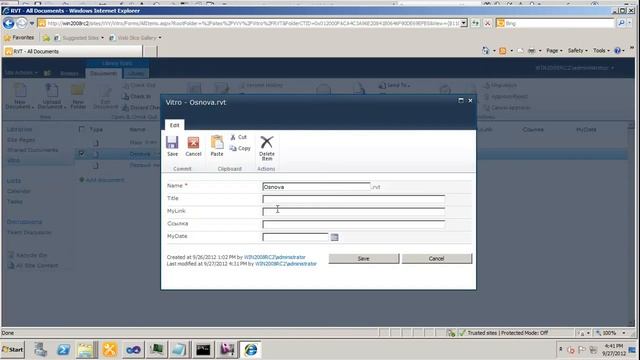Click the Home icon in the IE command bar
This screenshot has width=640, height=360.
pyautogui.click(x=485, y=51)
